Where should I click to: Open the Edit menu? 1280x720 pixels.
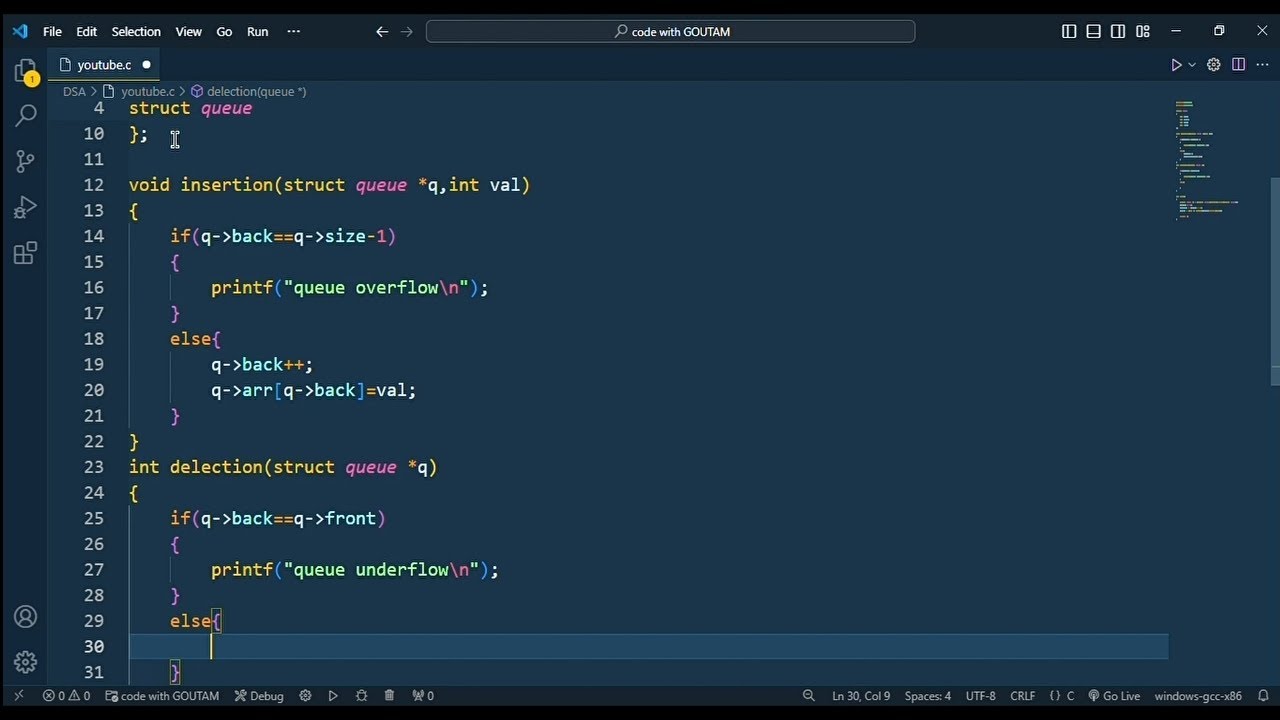click(x=87, y=32)
